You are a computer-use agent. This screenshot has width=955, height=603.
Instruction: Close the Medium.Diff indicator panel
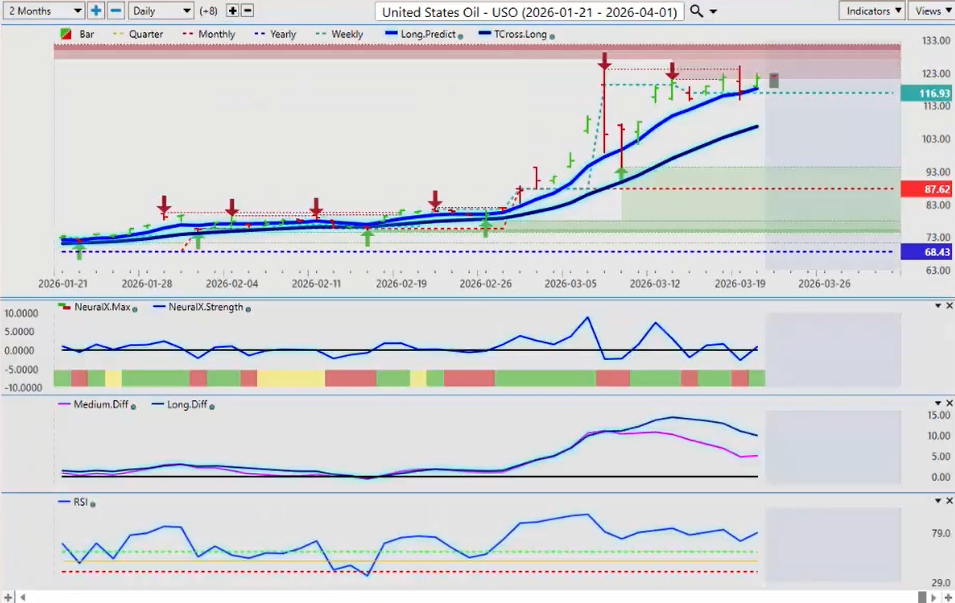[x=949, y=403]
